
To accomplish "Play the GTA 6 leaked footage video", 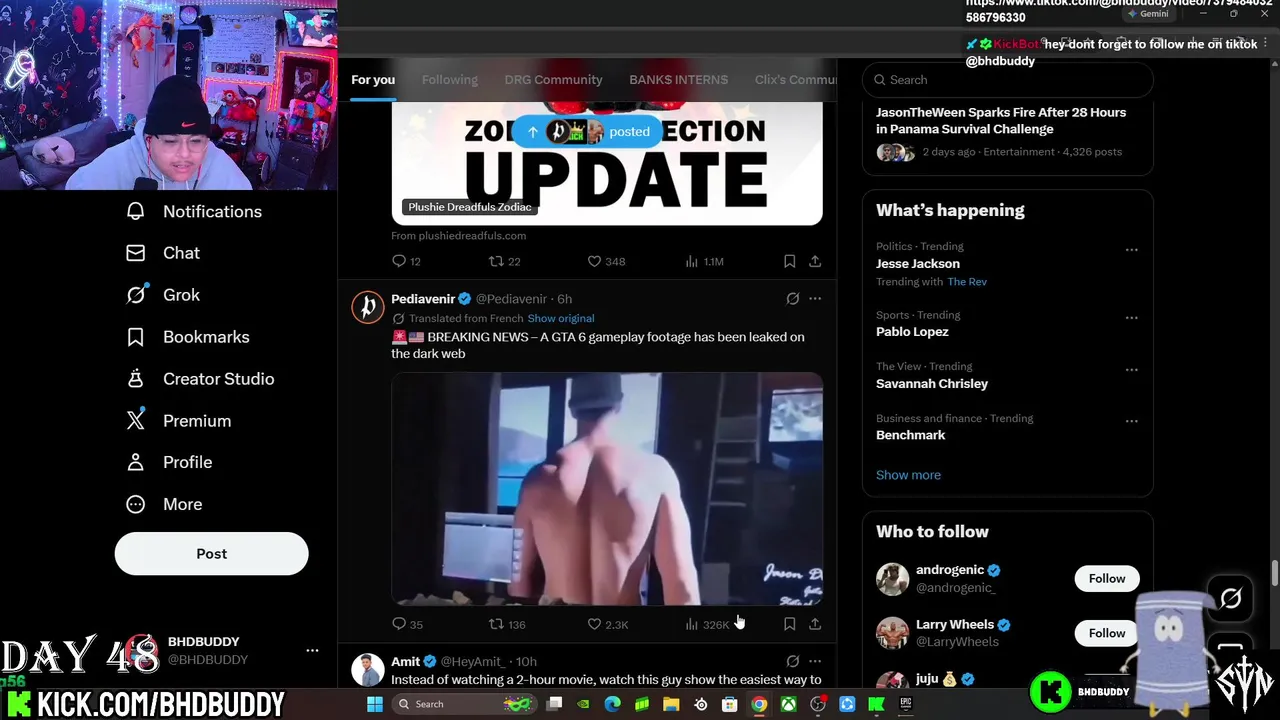I will pyautogui.click(x=607, y=489).
